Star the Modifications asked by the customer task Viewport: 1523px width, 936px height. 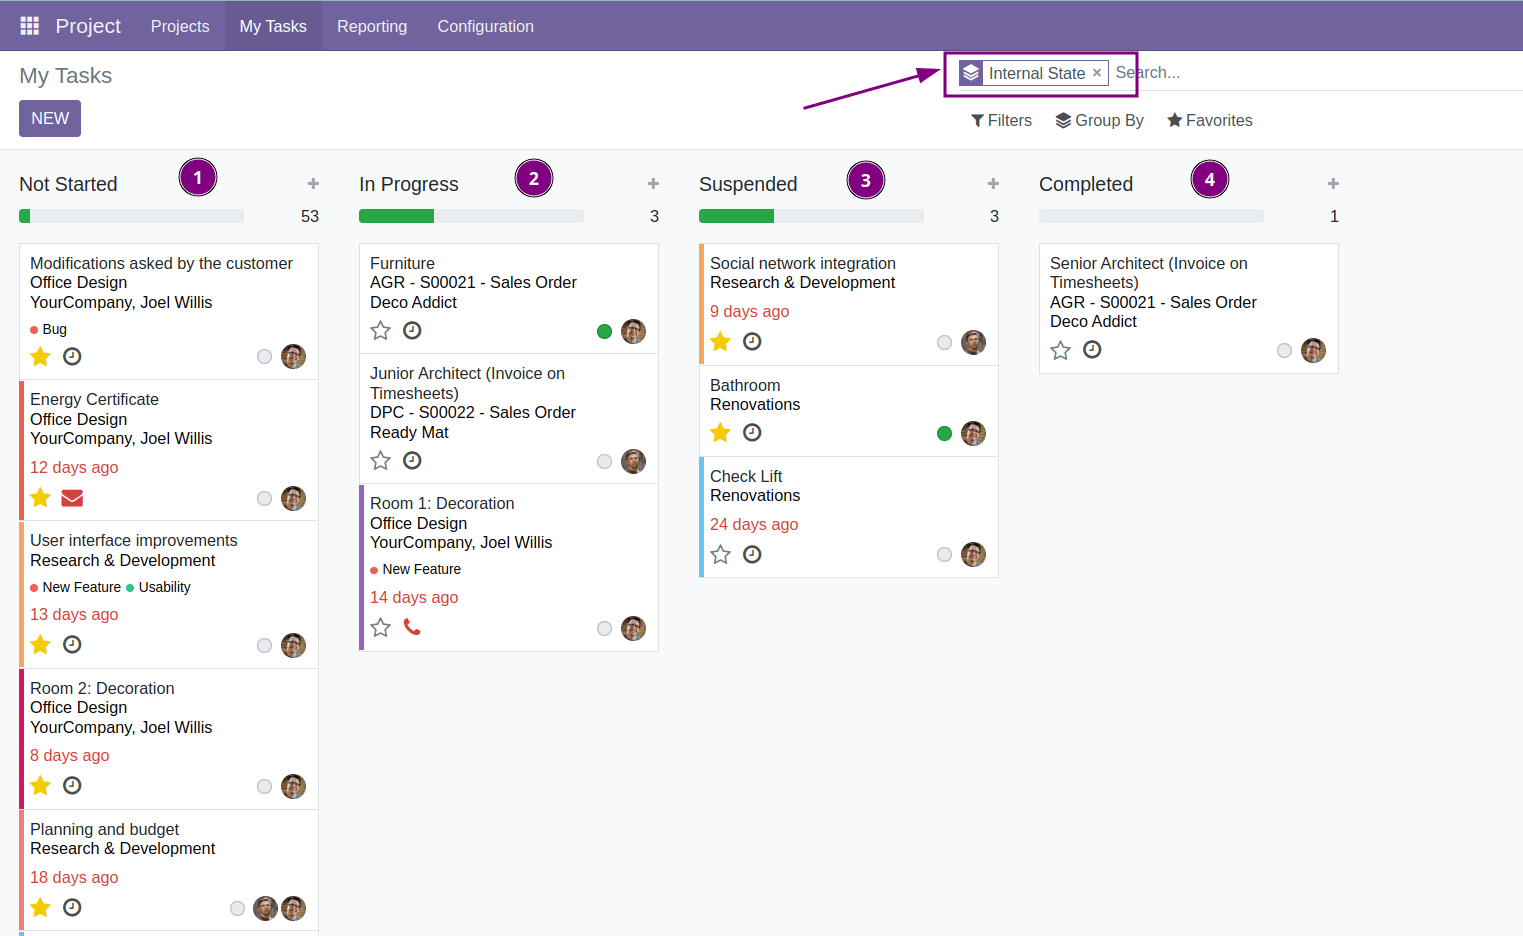(x=40, y=356)
